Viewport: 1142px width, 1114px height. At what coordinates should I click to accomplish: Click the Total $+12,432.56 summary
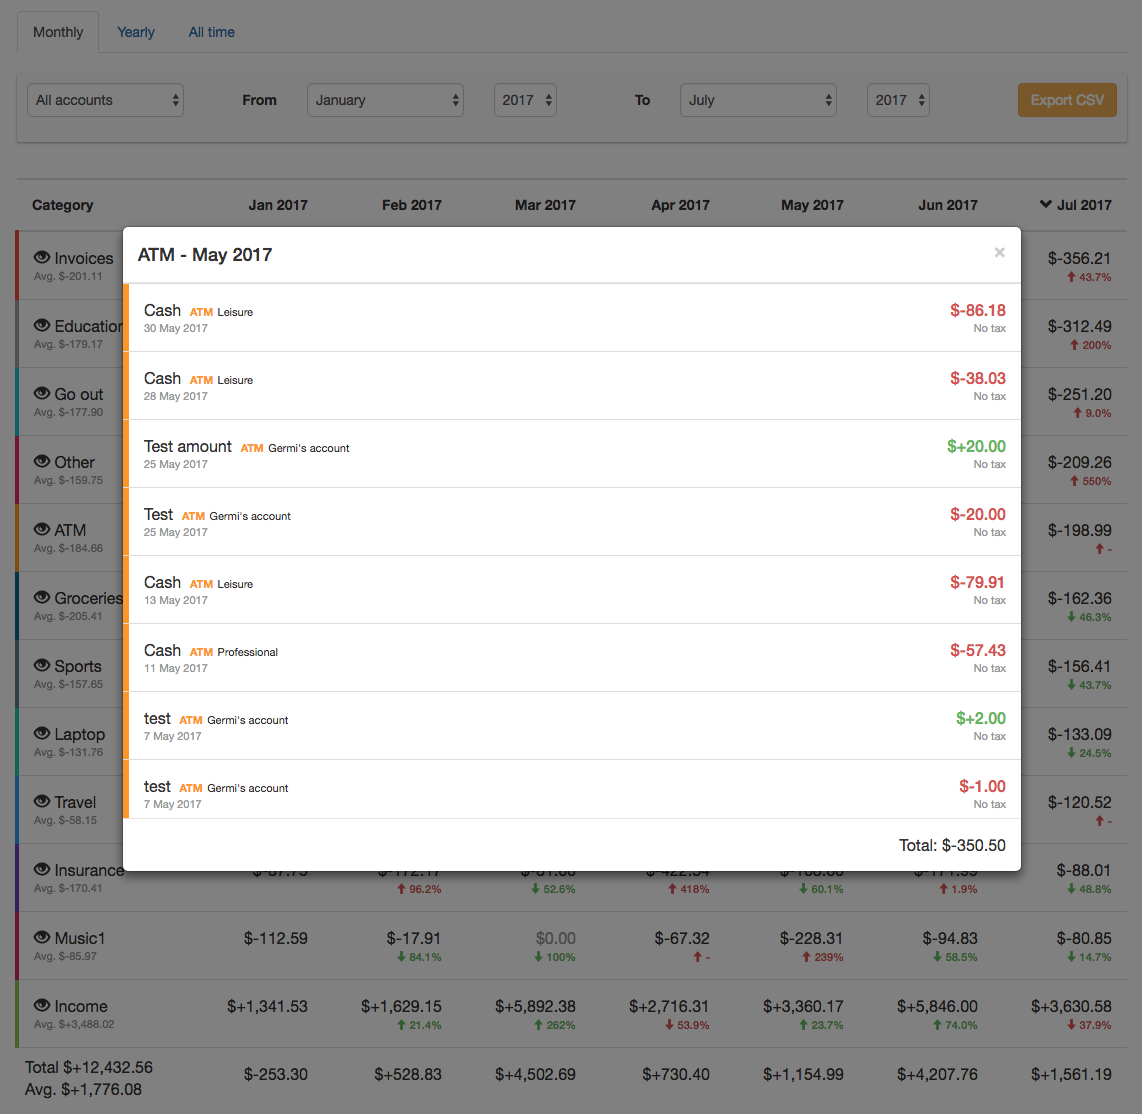click(x=89, y=1067)
